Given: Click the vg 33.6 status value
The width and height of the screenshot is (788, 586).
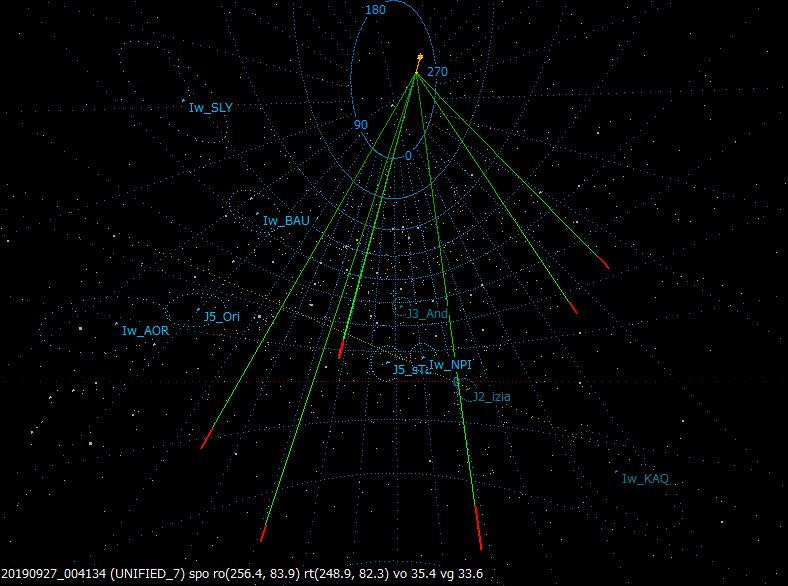Looking at the screenshot, I should [461, 574].
